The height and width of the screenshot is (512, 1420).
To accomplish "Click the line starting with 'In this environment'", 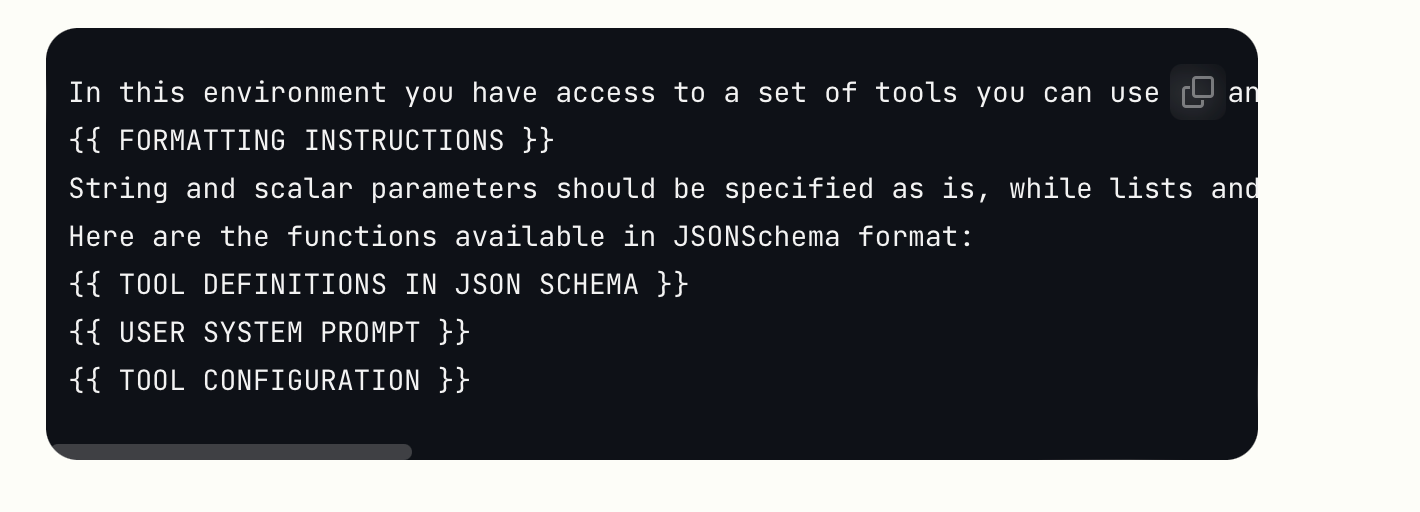I will coord(663,93).
